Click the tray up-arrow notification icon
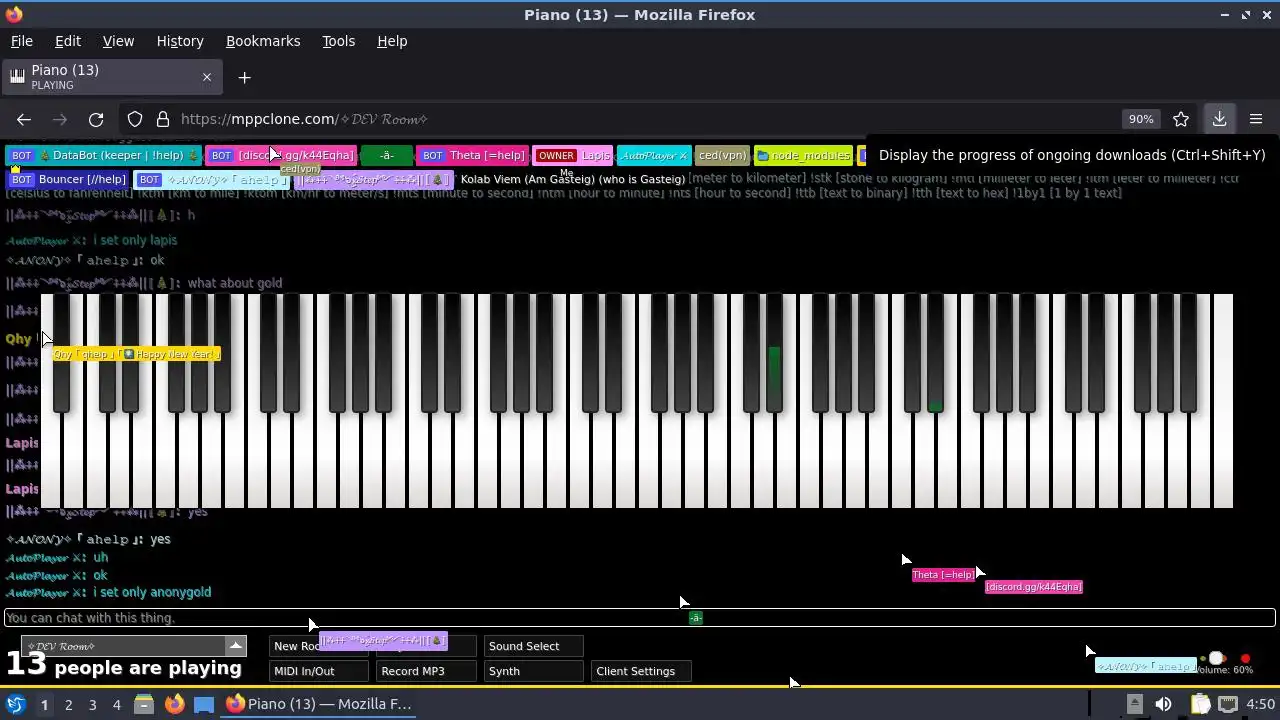 (x=1134, y=704)
